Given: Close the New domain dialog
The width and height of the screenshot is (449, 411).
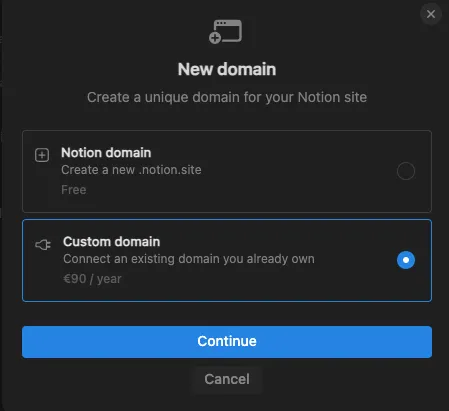Looking at the screenshot, I should tap(431, 14).
